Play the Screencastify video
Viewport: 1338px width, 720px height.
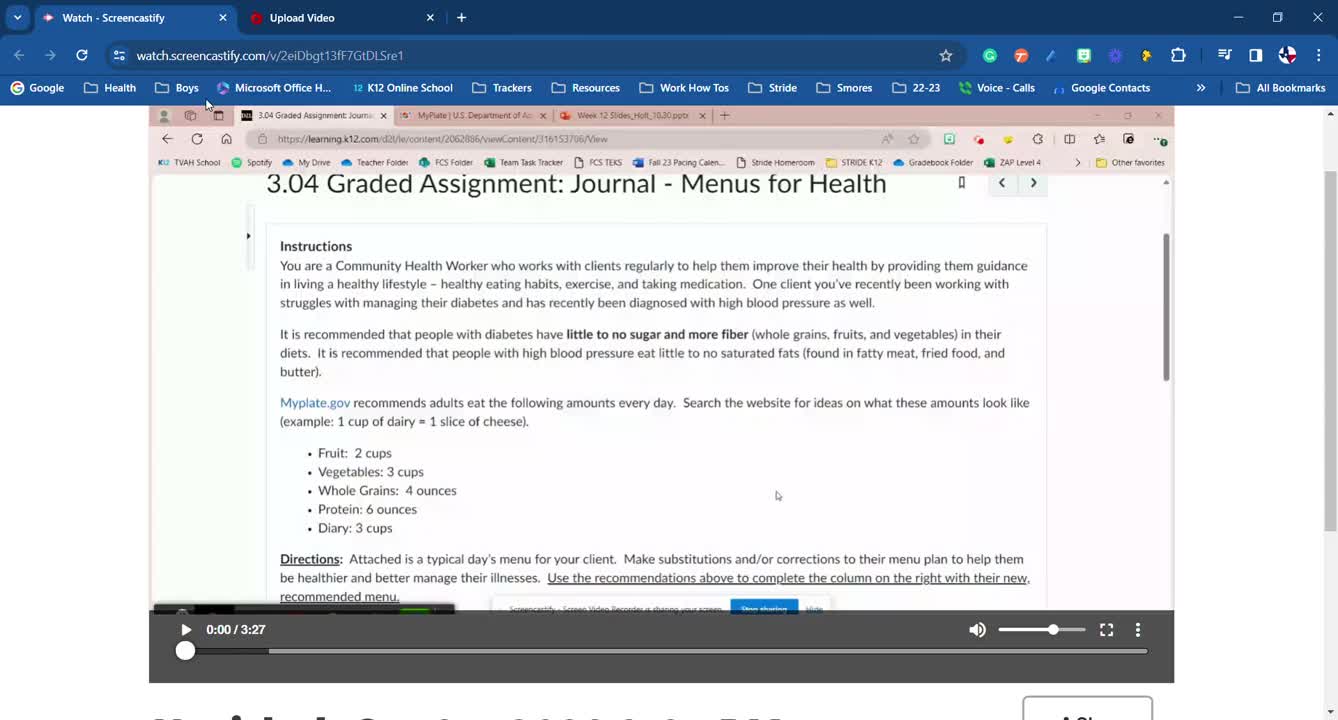point(185,630)
